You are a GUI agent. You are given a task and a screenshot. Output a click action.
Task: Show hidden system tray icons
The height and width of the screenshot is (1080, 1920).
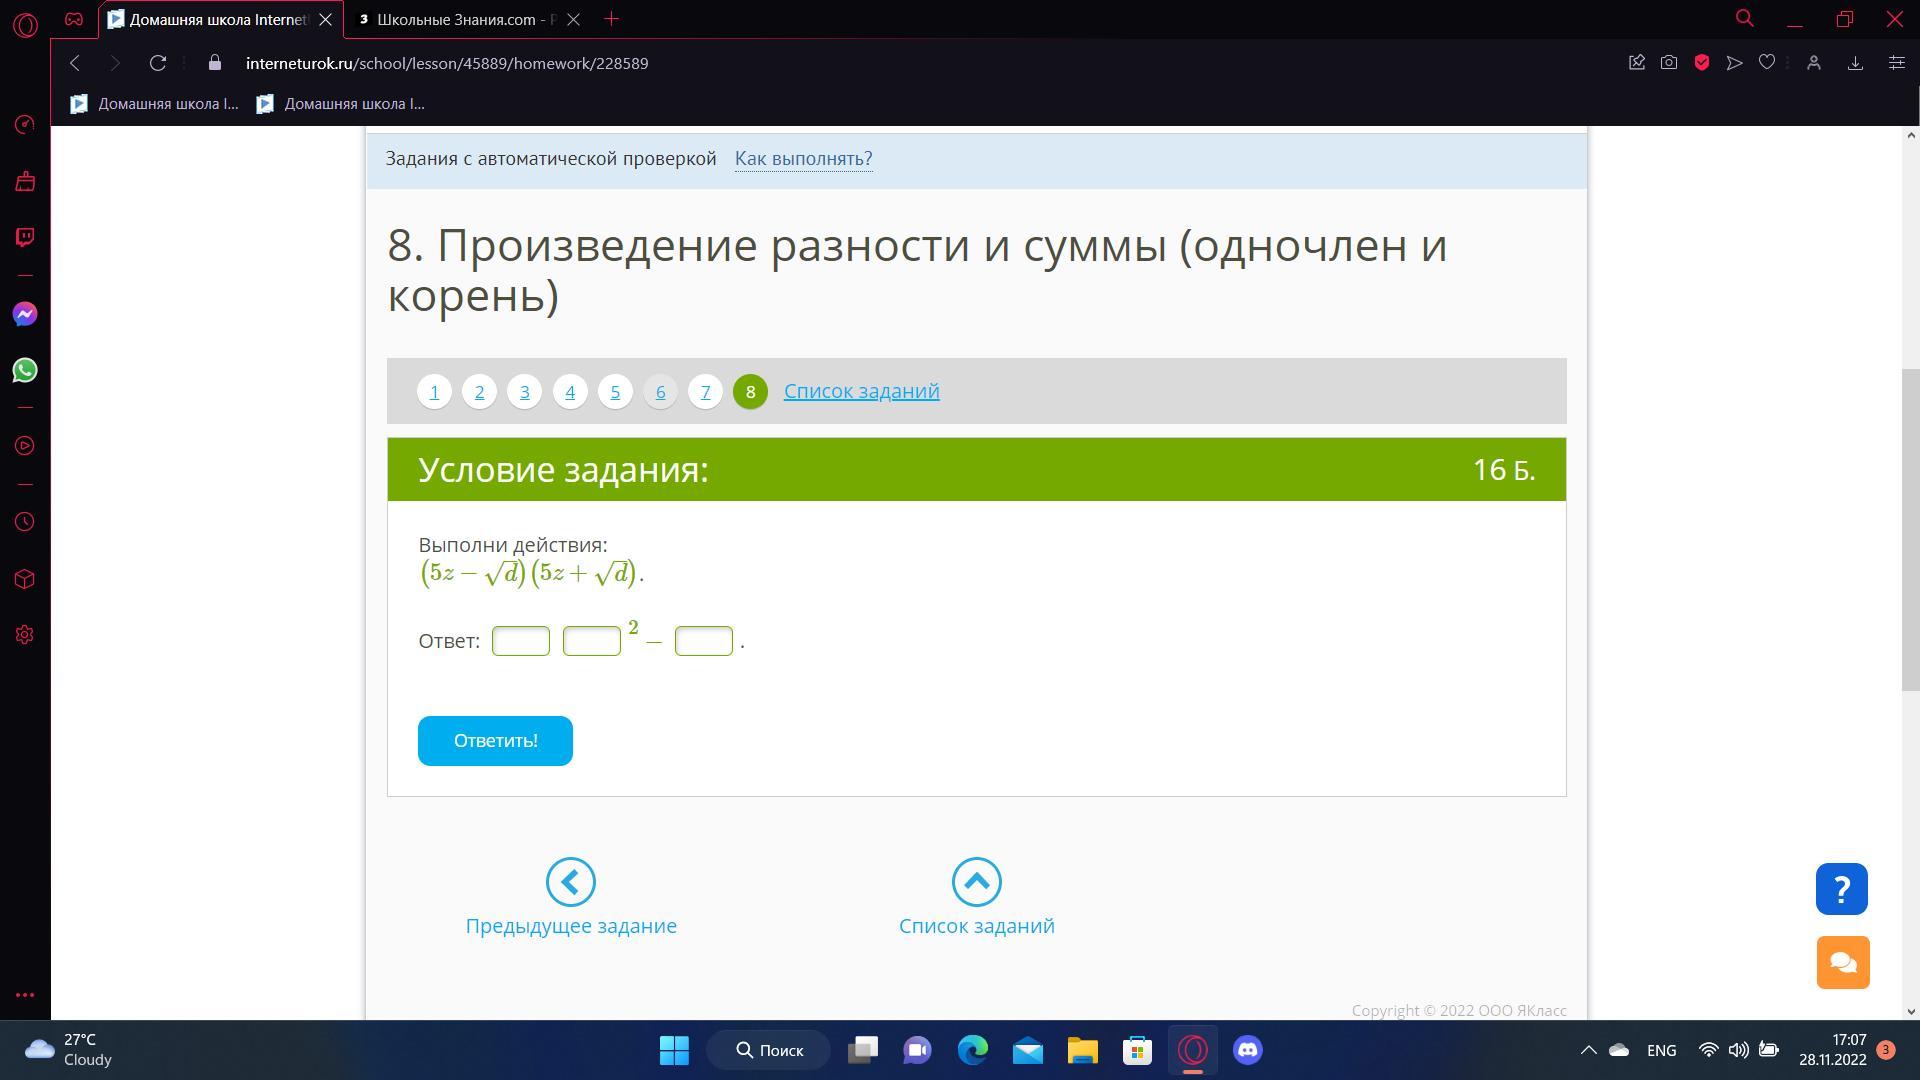click(1588, 1050)
